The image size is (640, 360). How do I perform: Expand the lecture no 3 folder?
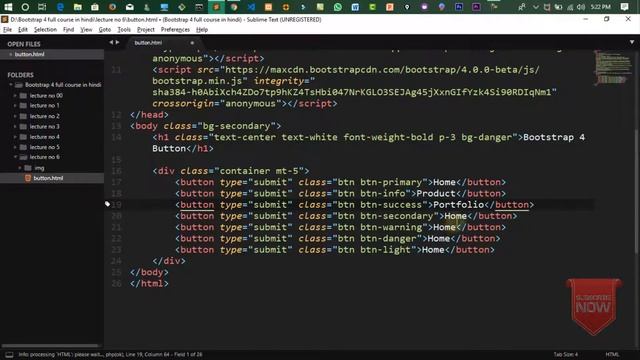pyautogui.click(x=16, y=127)
